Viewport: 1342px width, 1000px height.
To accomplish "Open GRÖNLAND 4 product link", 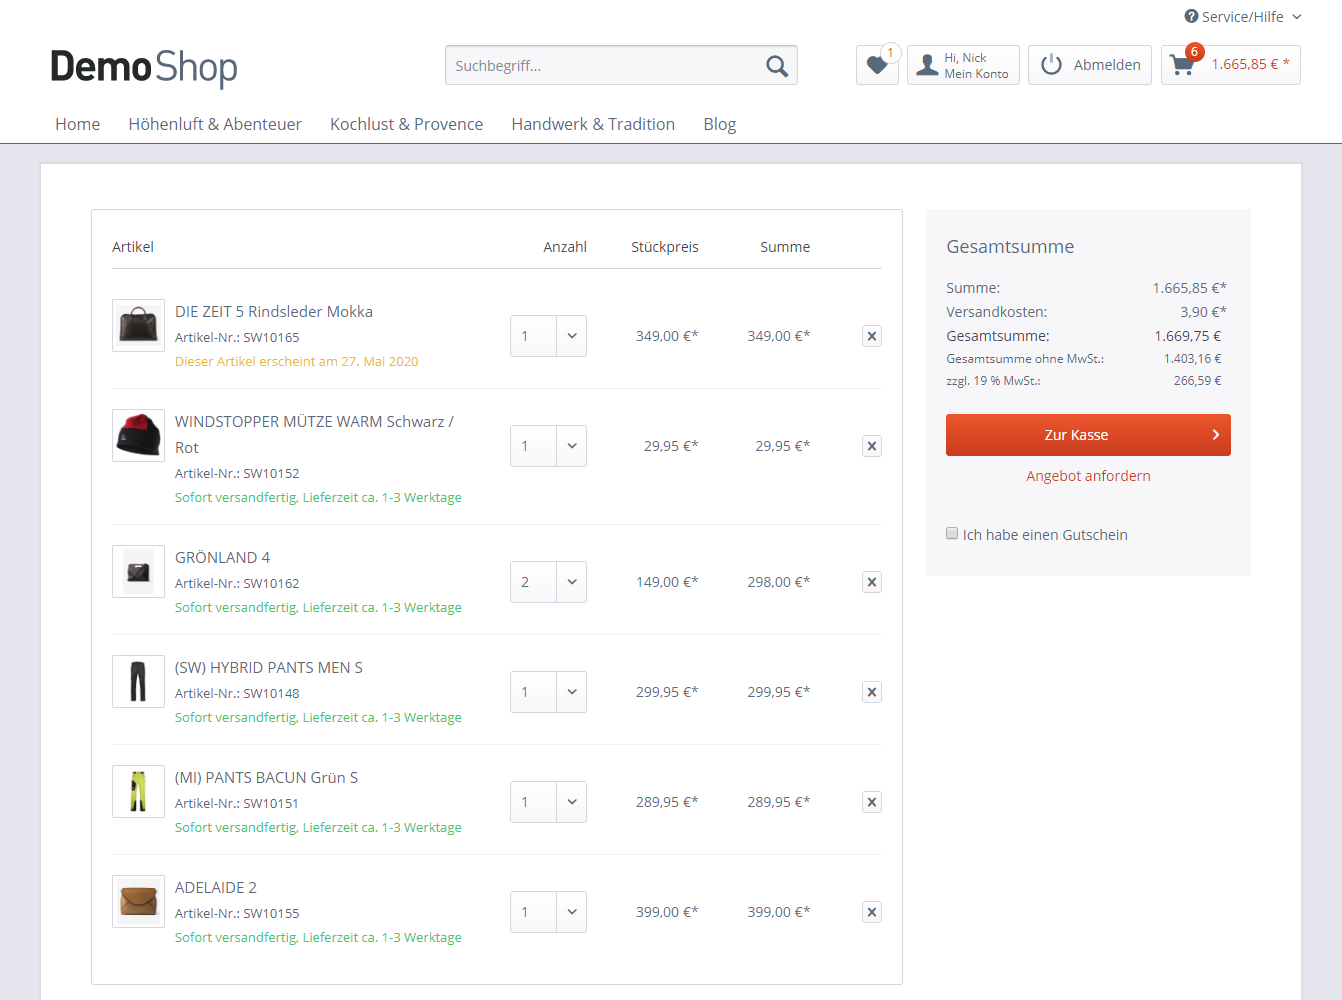I will pyautogui.click(x=222, y=558).
